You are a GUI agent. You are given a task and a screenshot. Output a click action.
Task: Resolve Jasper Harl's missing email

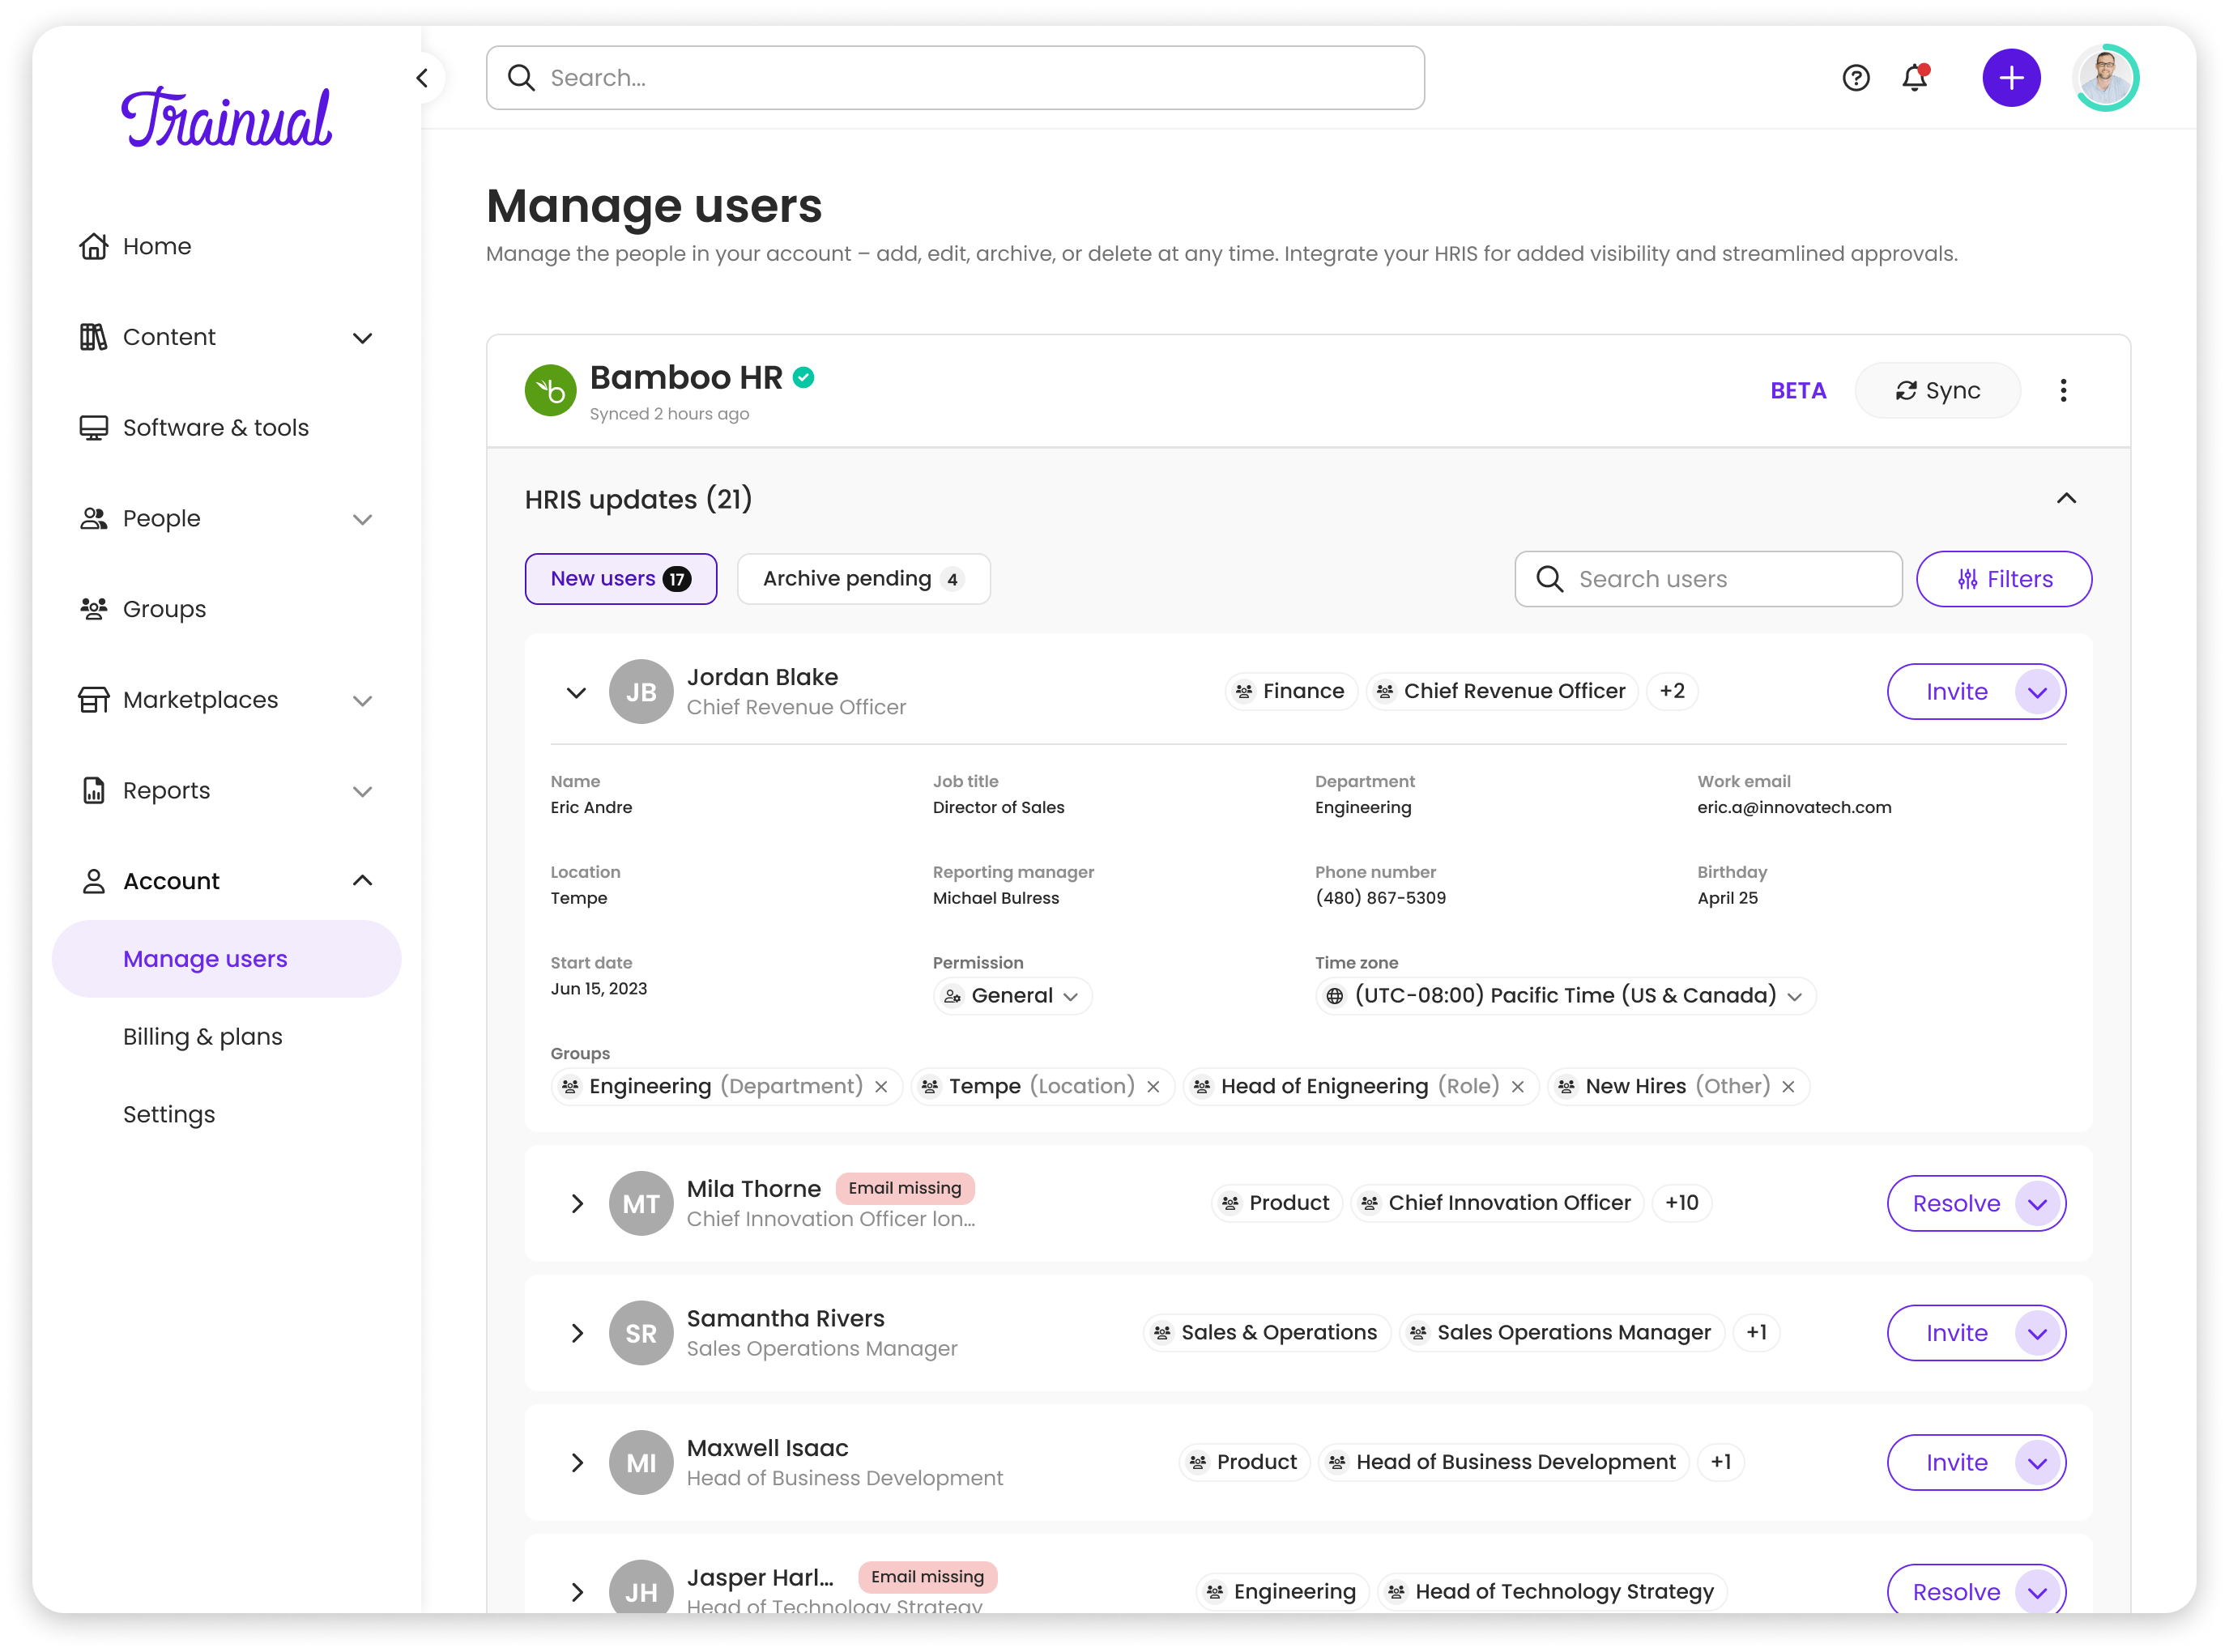coord(1956,1592)
